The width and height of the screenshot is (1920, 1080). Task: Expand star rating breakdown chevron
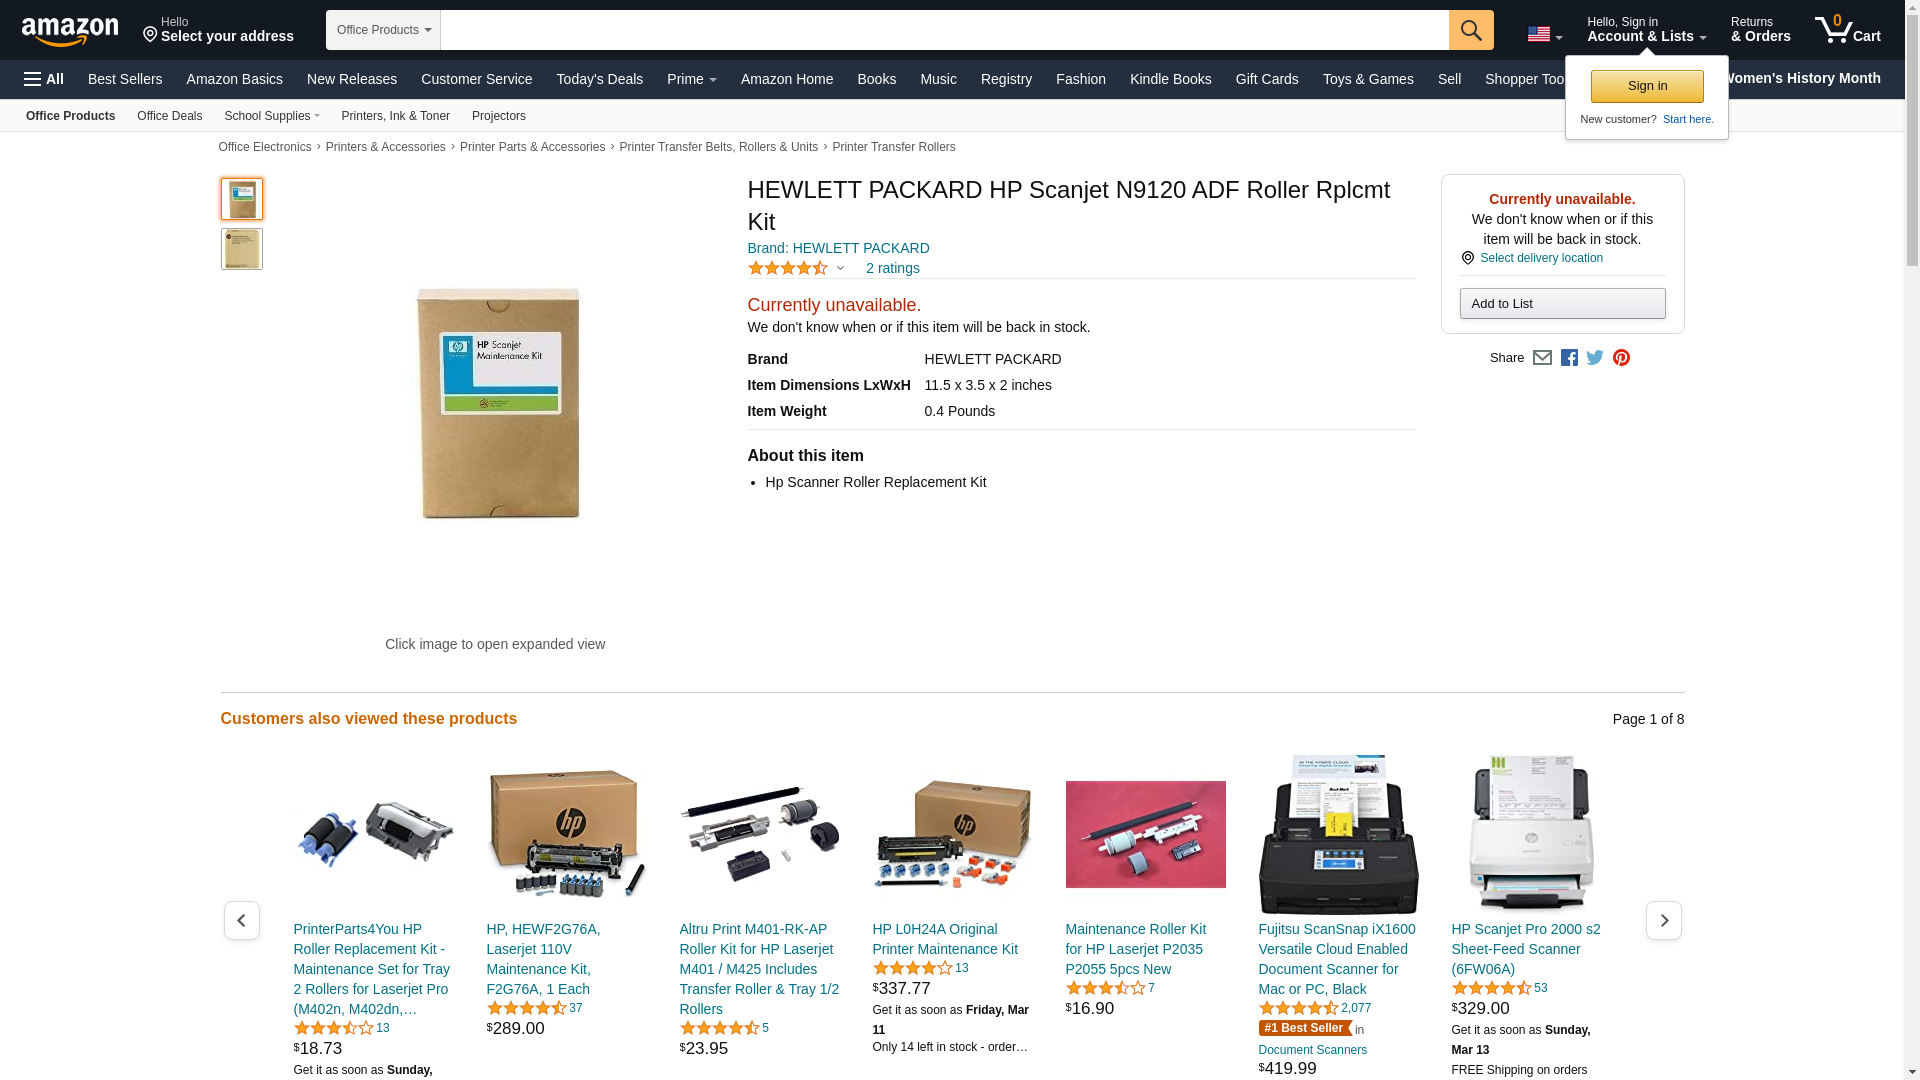pos(840,268)
